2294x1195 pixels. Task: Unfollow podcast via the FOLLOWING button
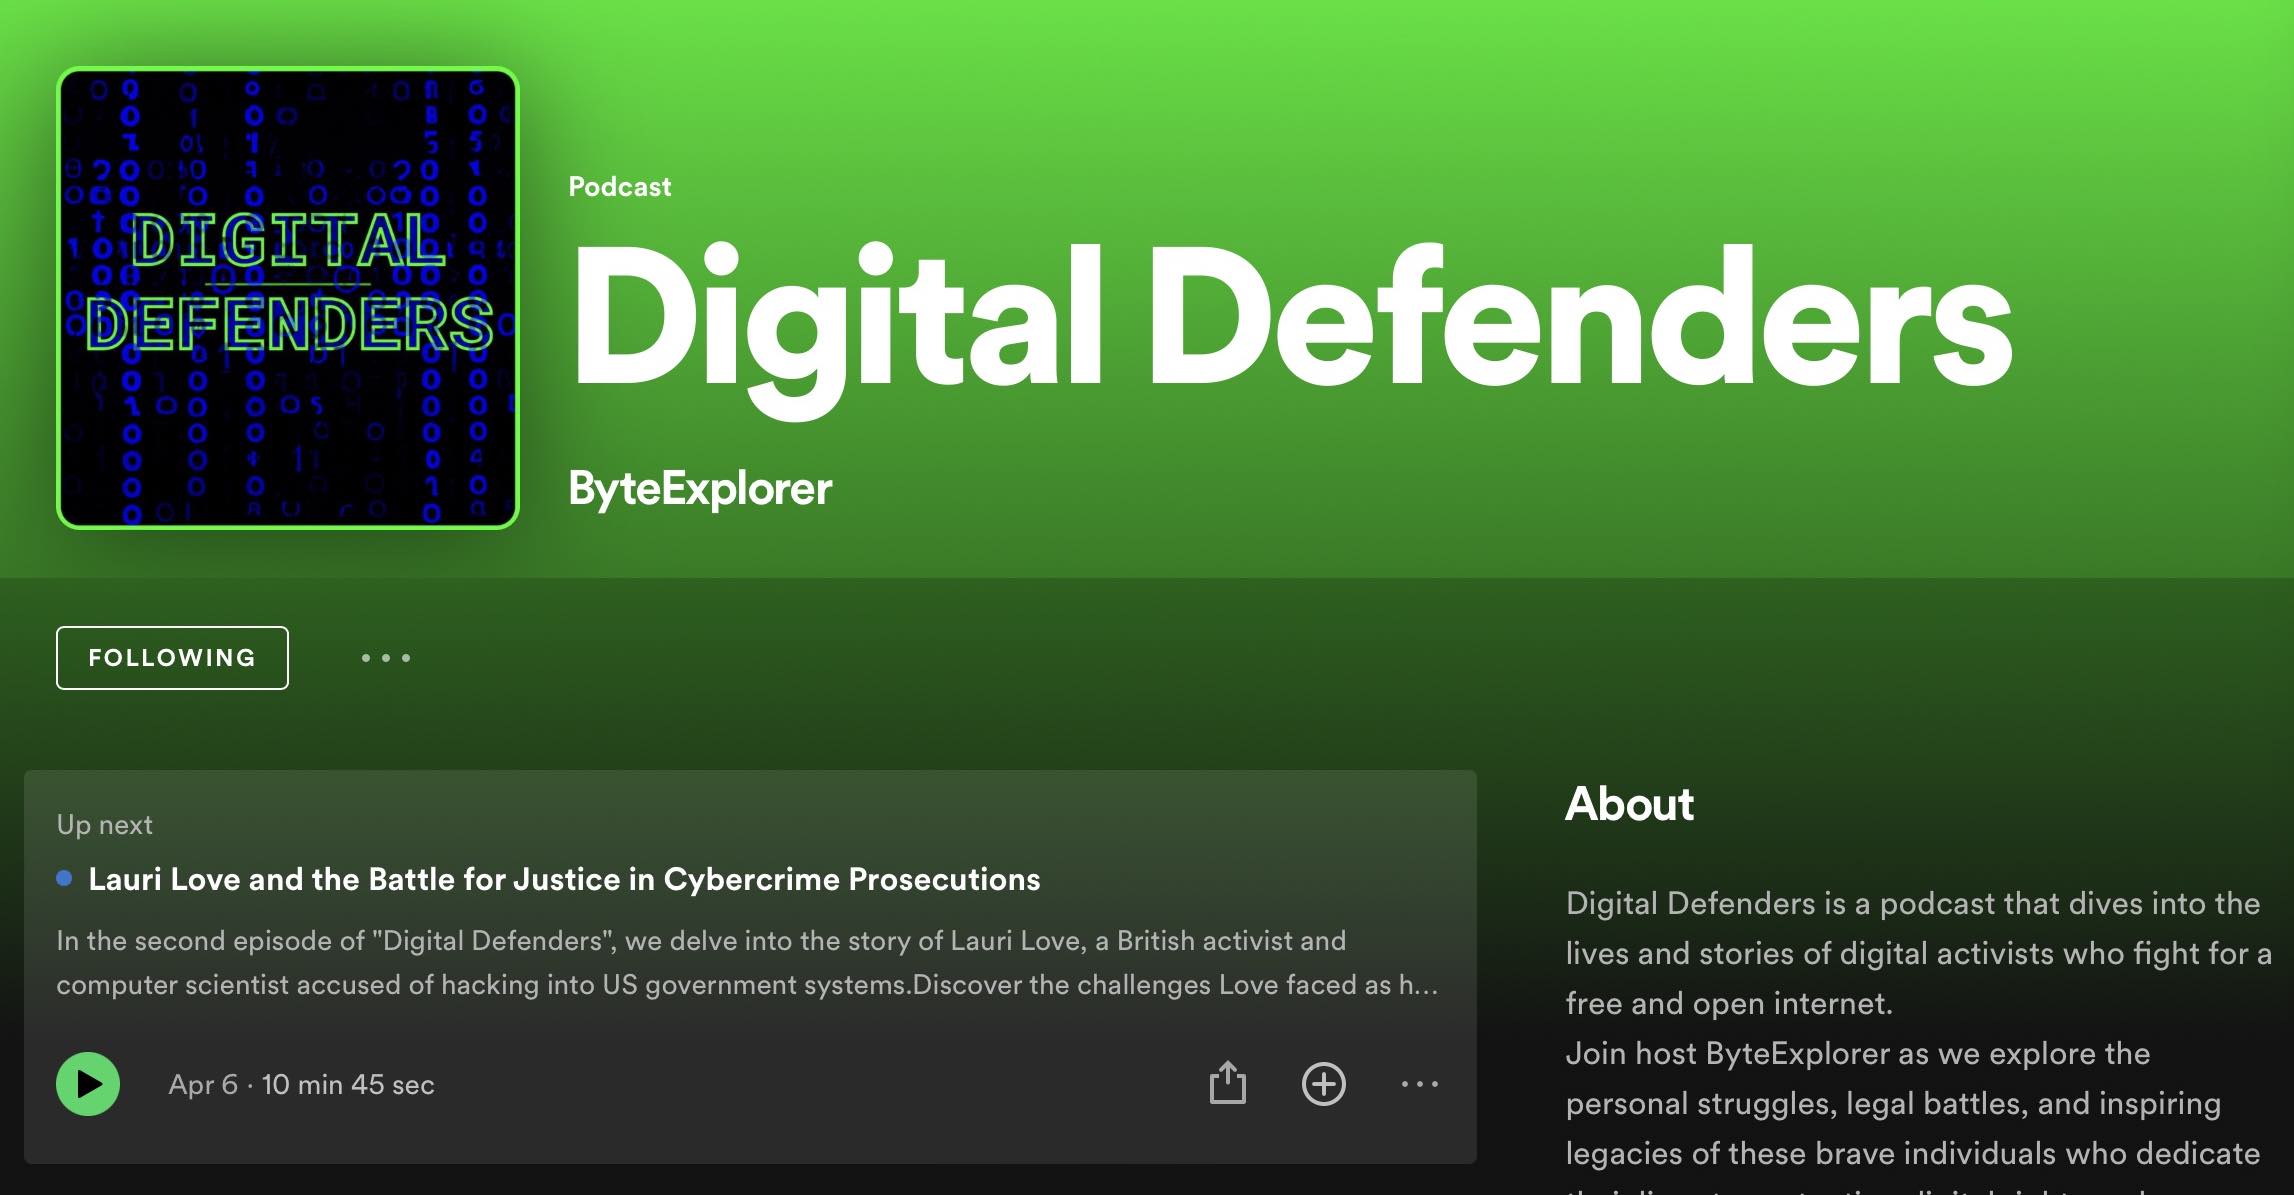tap(172, 658)
